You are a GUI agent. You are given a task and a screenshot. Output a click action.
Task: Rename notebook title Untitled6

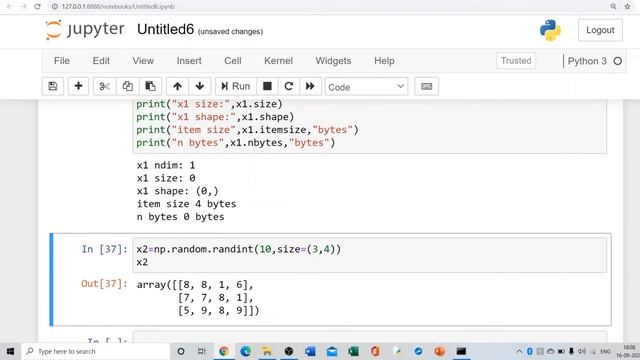click(165, 29)
